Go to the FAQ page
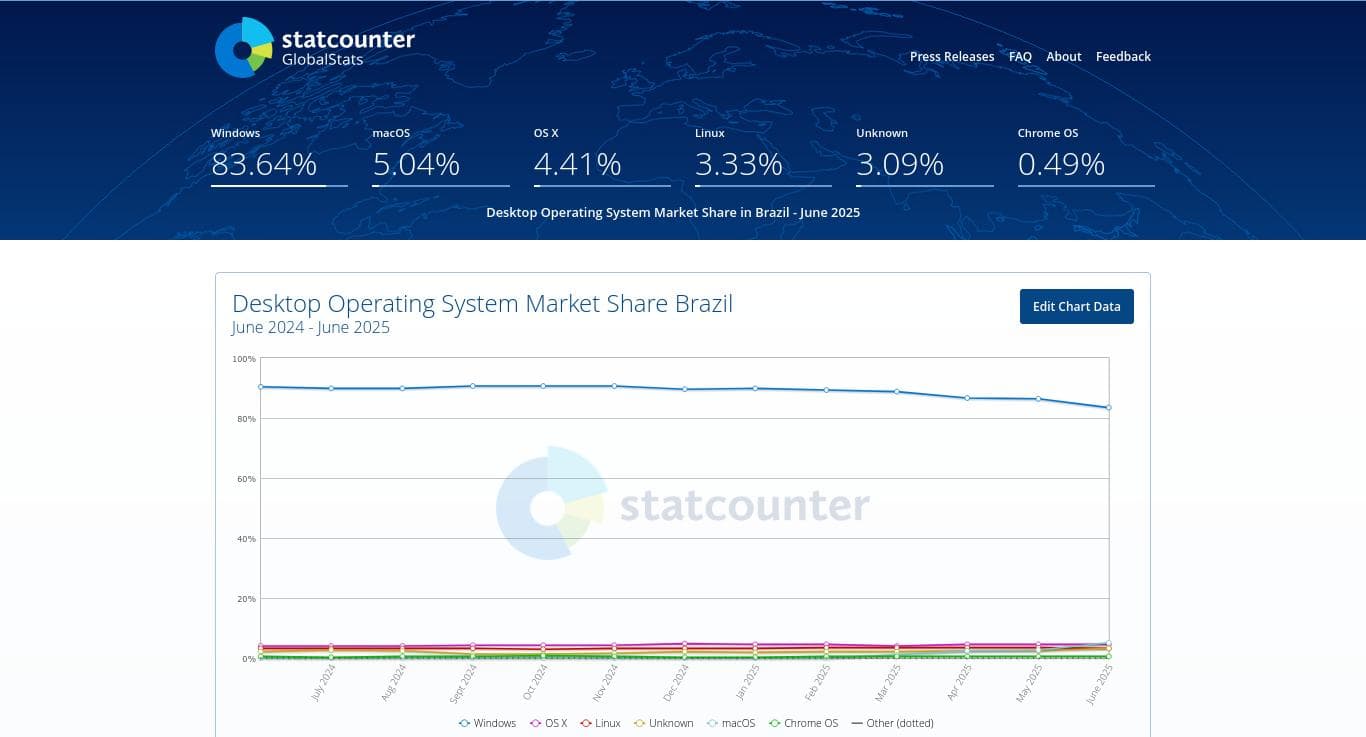 tap(1020, 57)
